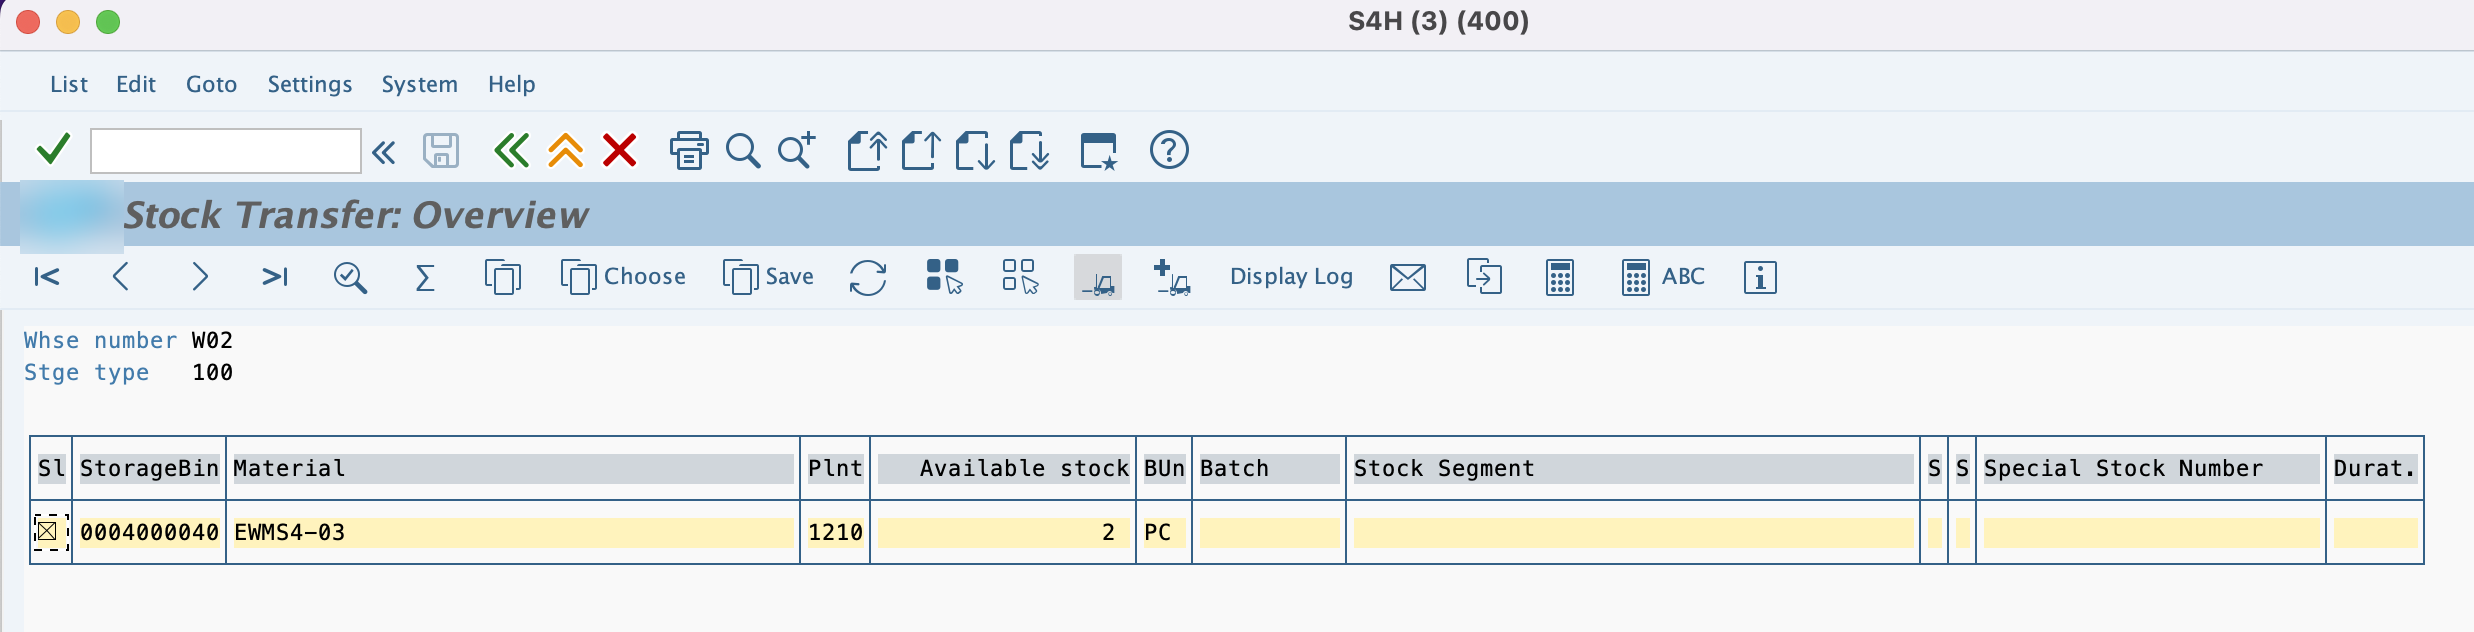Click Find Next magnifier plus icon
Image resolution: width=2474 pixels, height=632 pixels.
(x=797, y=151)
